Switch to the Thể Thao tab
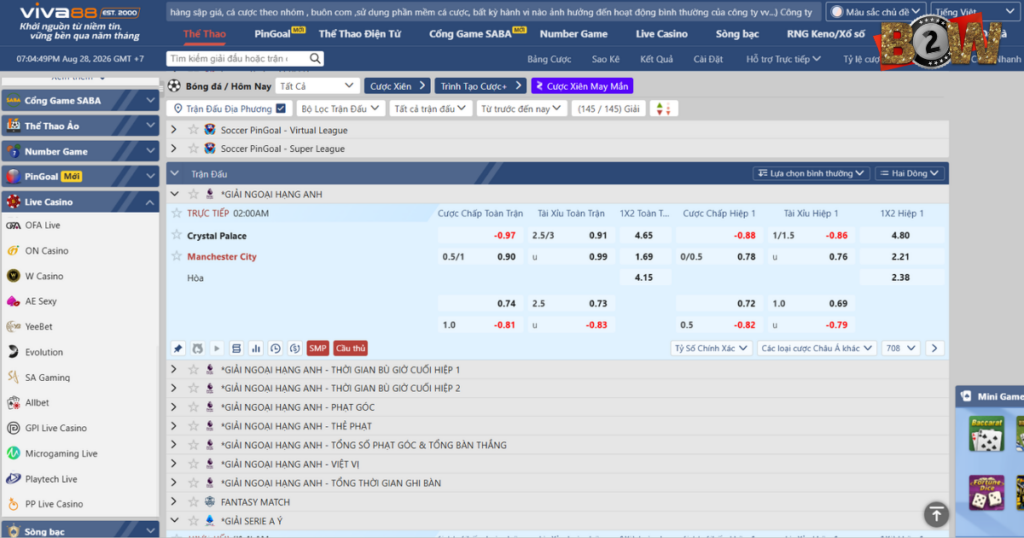This screenshot has height=538, width=1024. pos(204,34)
